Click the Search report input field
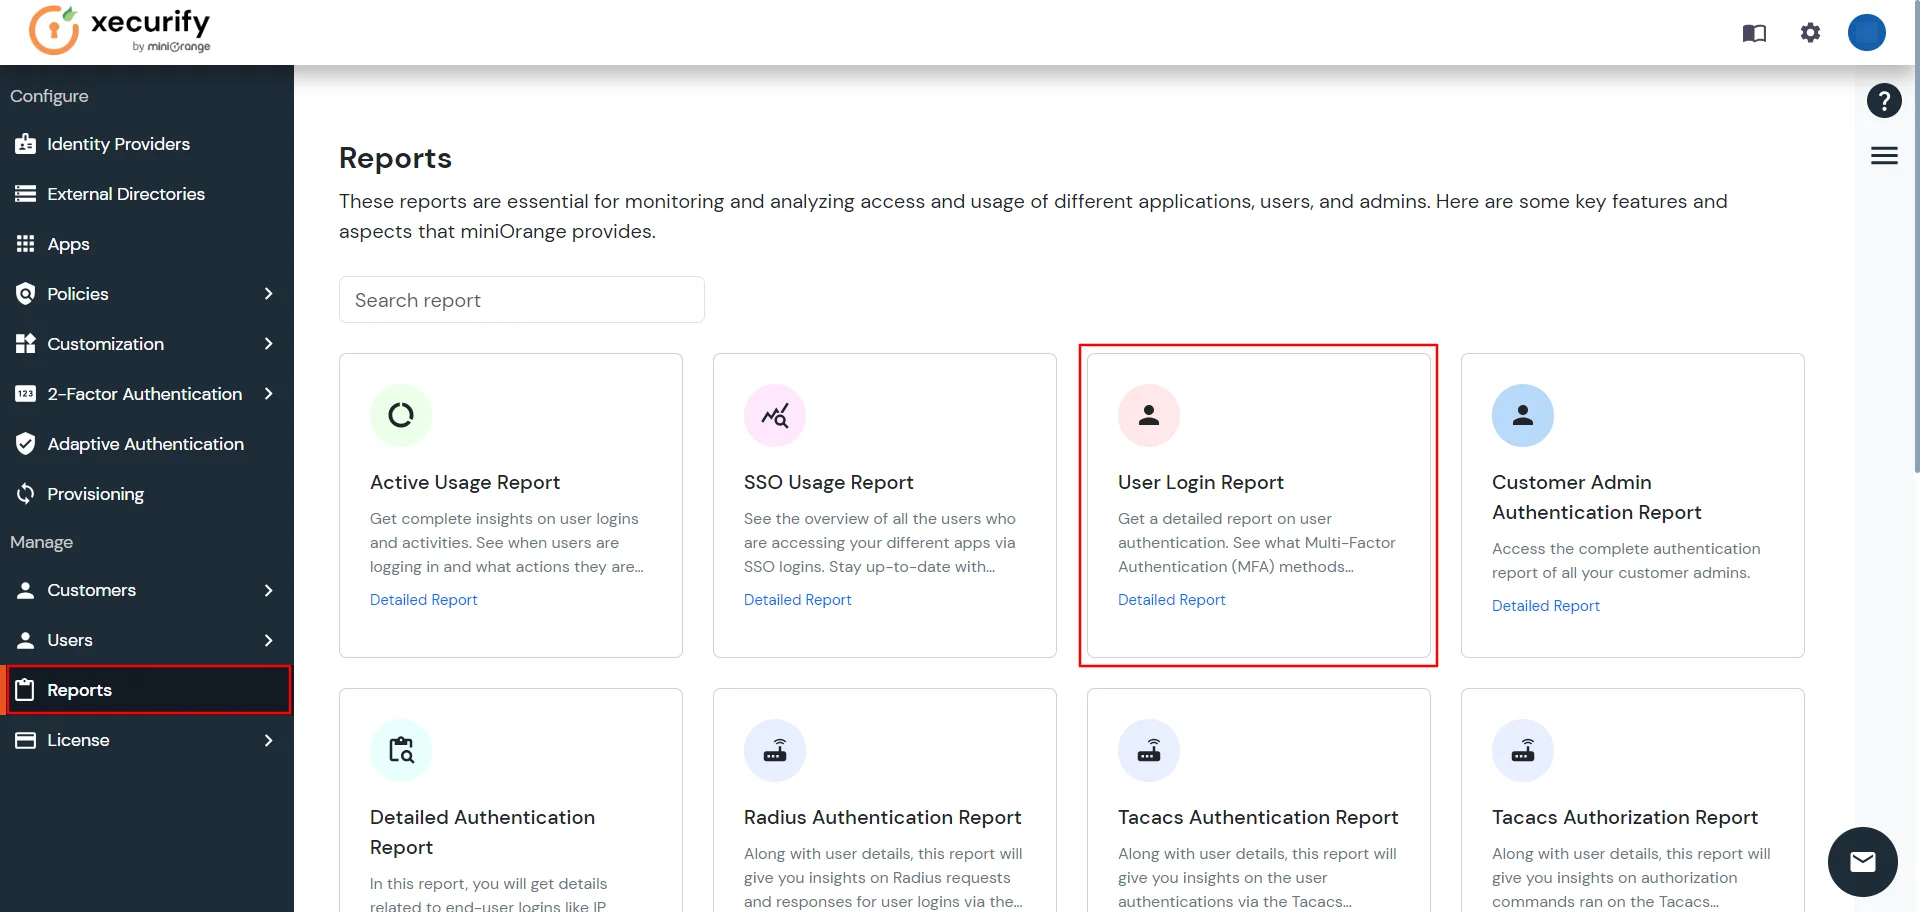Viewport: 1920px width, 912px height. tap(521, 299)
